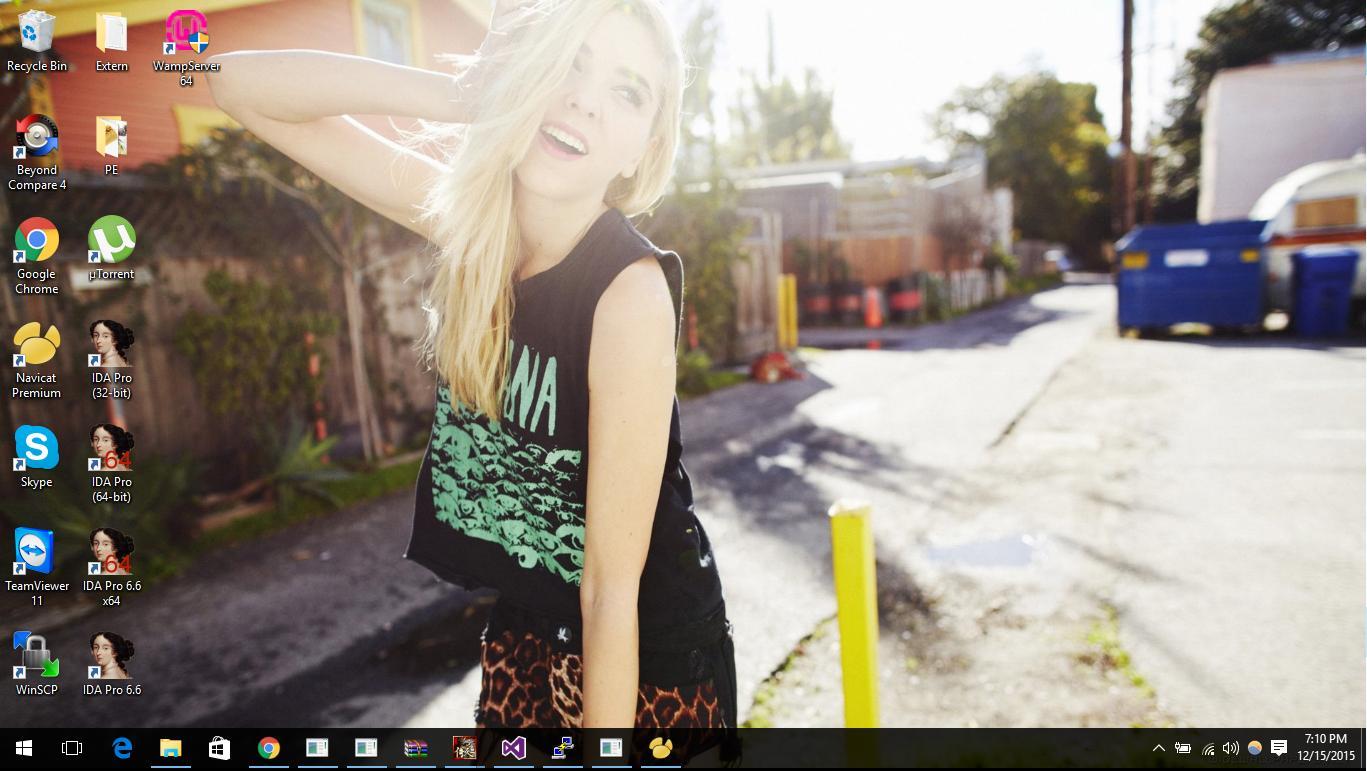Open the Windows Start menu

click(24, 748)
